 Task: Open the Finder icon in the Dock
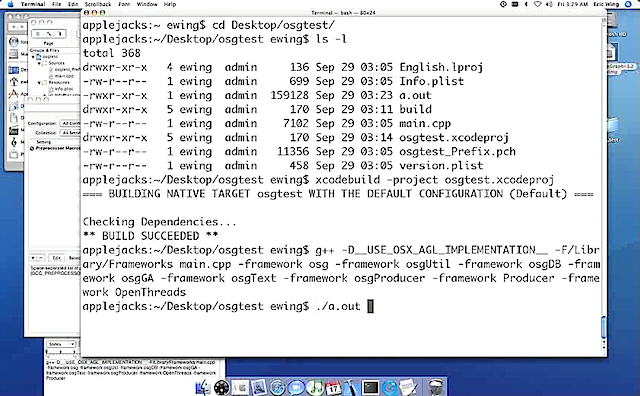(x=203, y=387)
